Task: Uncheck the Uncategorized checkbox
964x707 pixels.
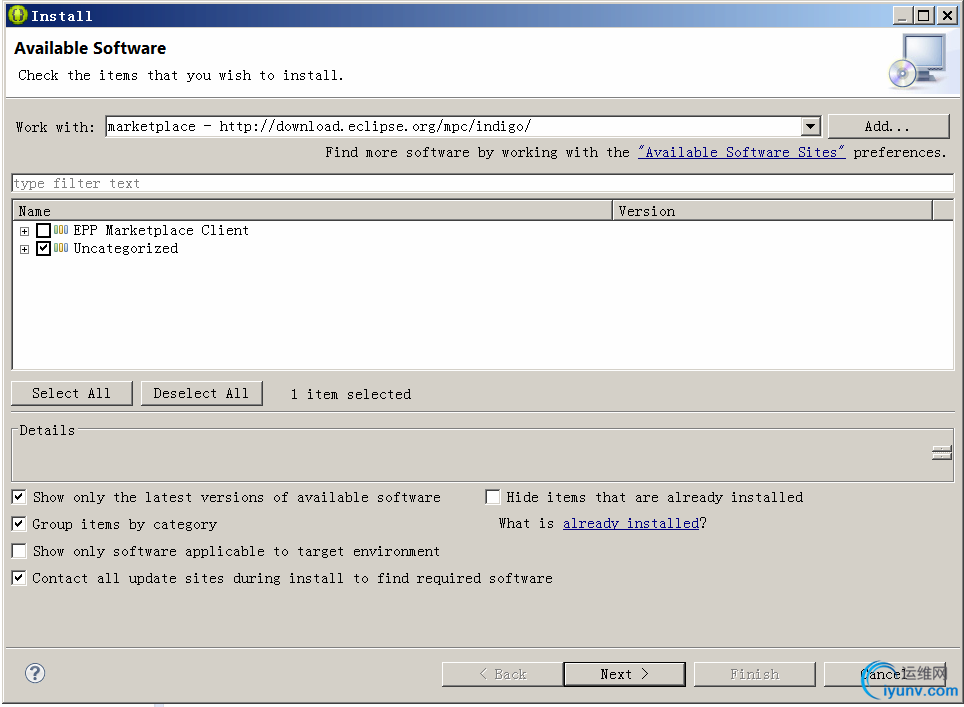Action: click(x=43, y=248)
